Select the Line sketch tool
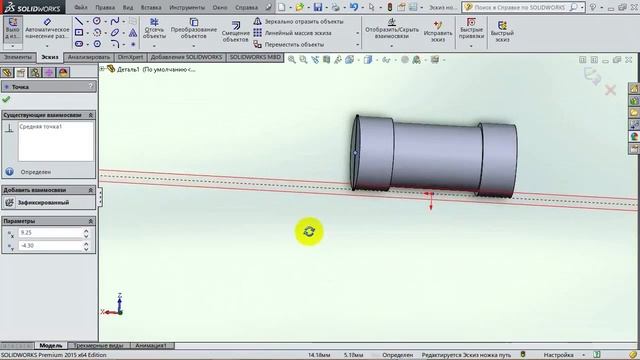Image resolution: width=640 pixels, height=360 pixels. [79, 21]
